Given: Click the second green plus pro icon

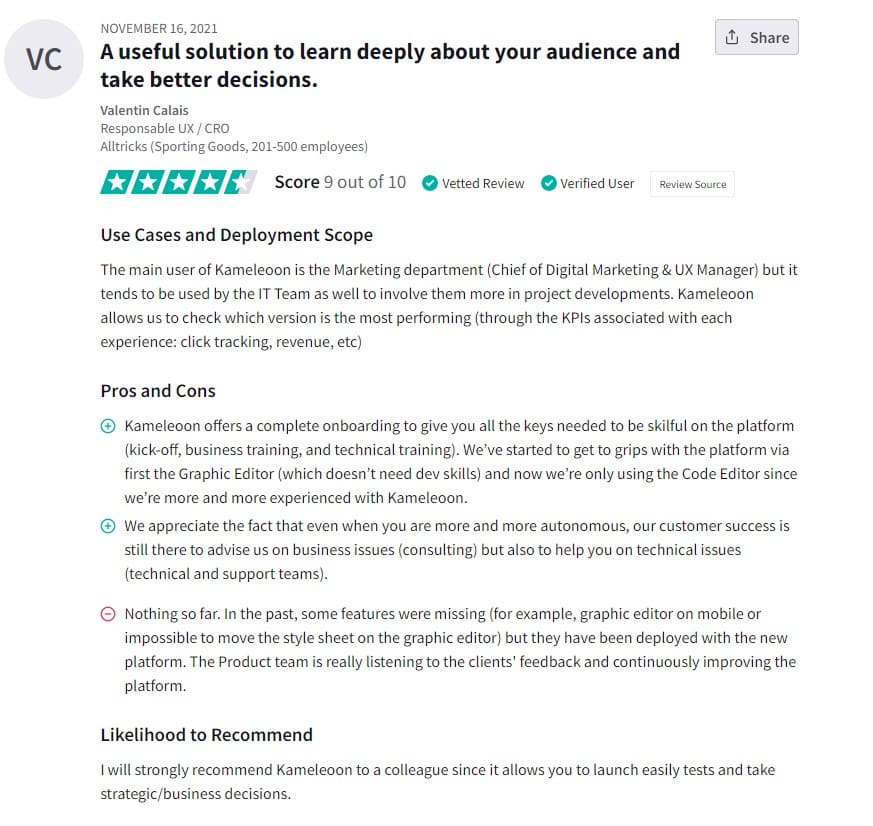Looking at the screenshot, I should coord(108,526).
